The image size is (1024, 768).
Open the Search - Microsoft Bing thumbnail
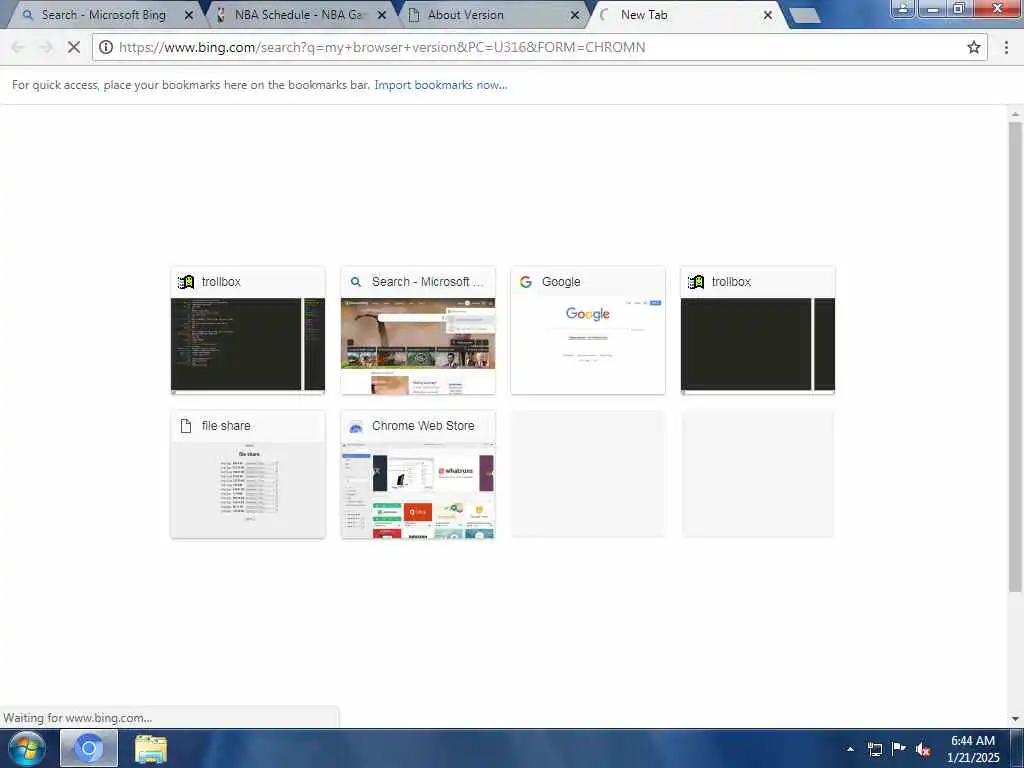pos(418,330)
